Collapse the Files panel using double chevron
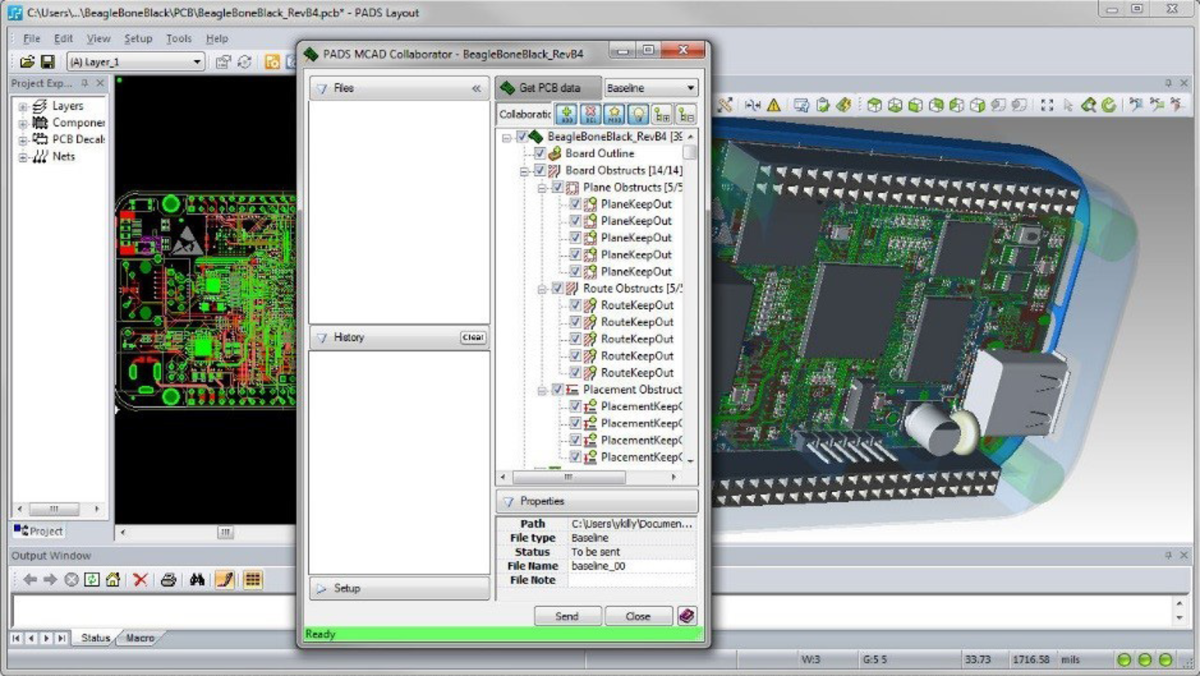This screenshot has width=1200, height=676. (476, 88)
